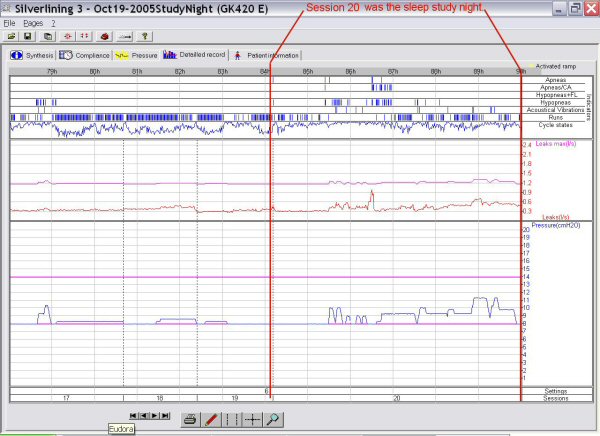The height and width of the screenshot is (436, 600).
Task: Open the ? help menu
Action: click(x=53, y=23)
